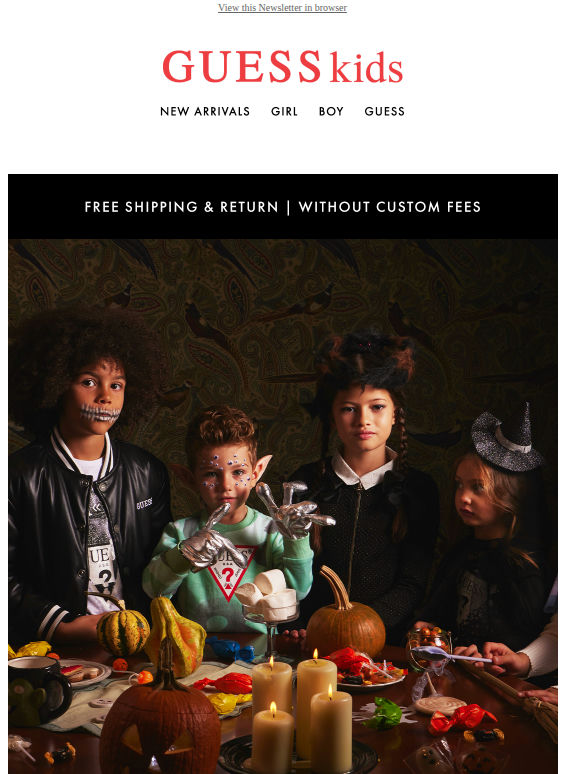The image size is (580, 774).
Task: Click the orange pumpkin with curved stem
Action: pos(346,615)
